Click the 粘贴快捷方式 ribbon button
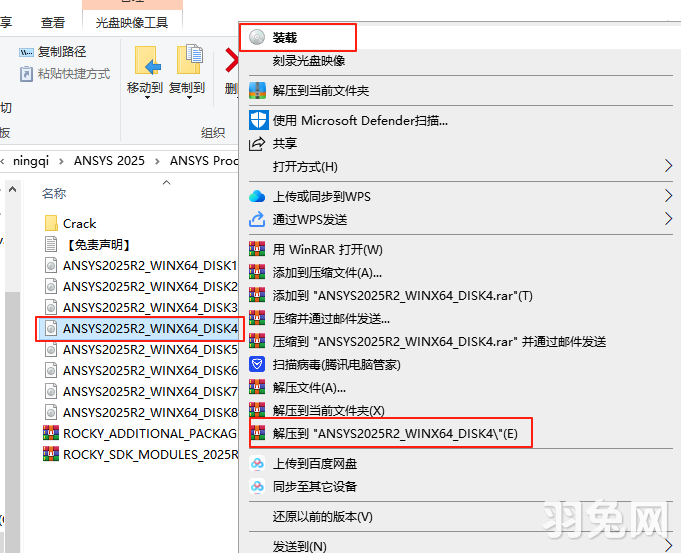 click(x=65, y=74)
